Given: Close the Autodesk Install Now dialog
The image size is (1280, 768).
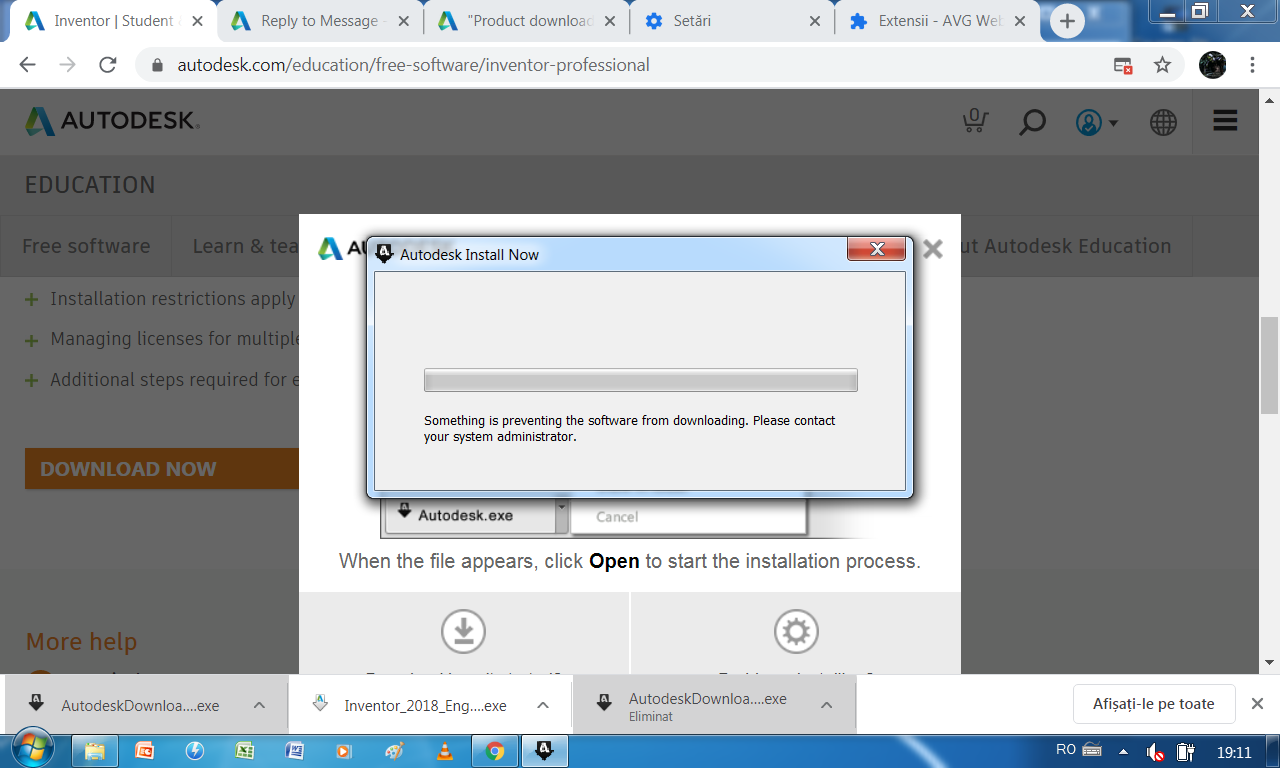Looking at the screenshot, I should pyautogui.click(x=877, y=249).
